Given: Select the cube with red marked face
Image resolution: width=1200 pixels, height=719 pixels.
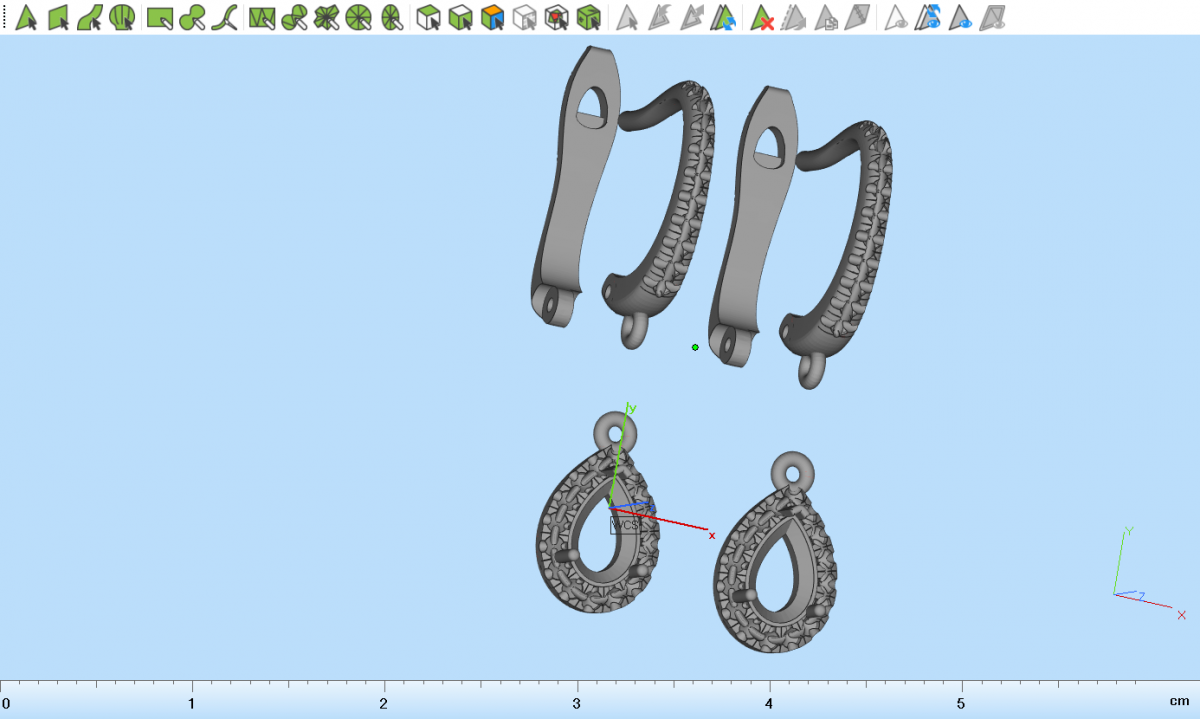Looking at the screenshot, I should [557, 17].
